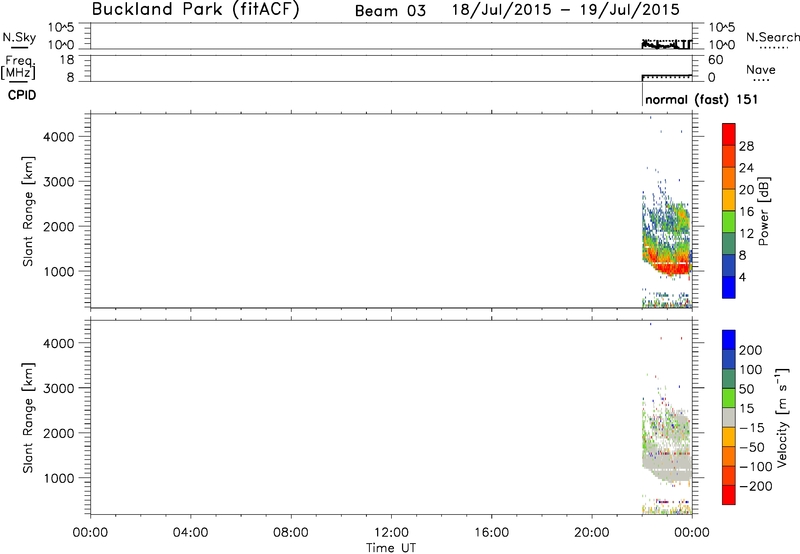Pick the red bottom segment of Velocity colorbar
Image resolution: width=800 pixels, height=554 pixels.
point(729,495)
